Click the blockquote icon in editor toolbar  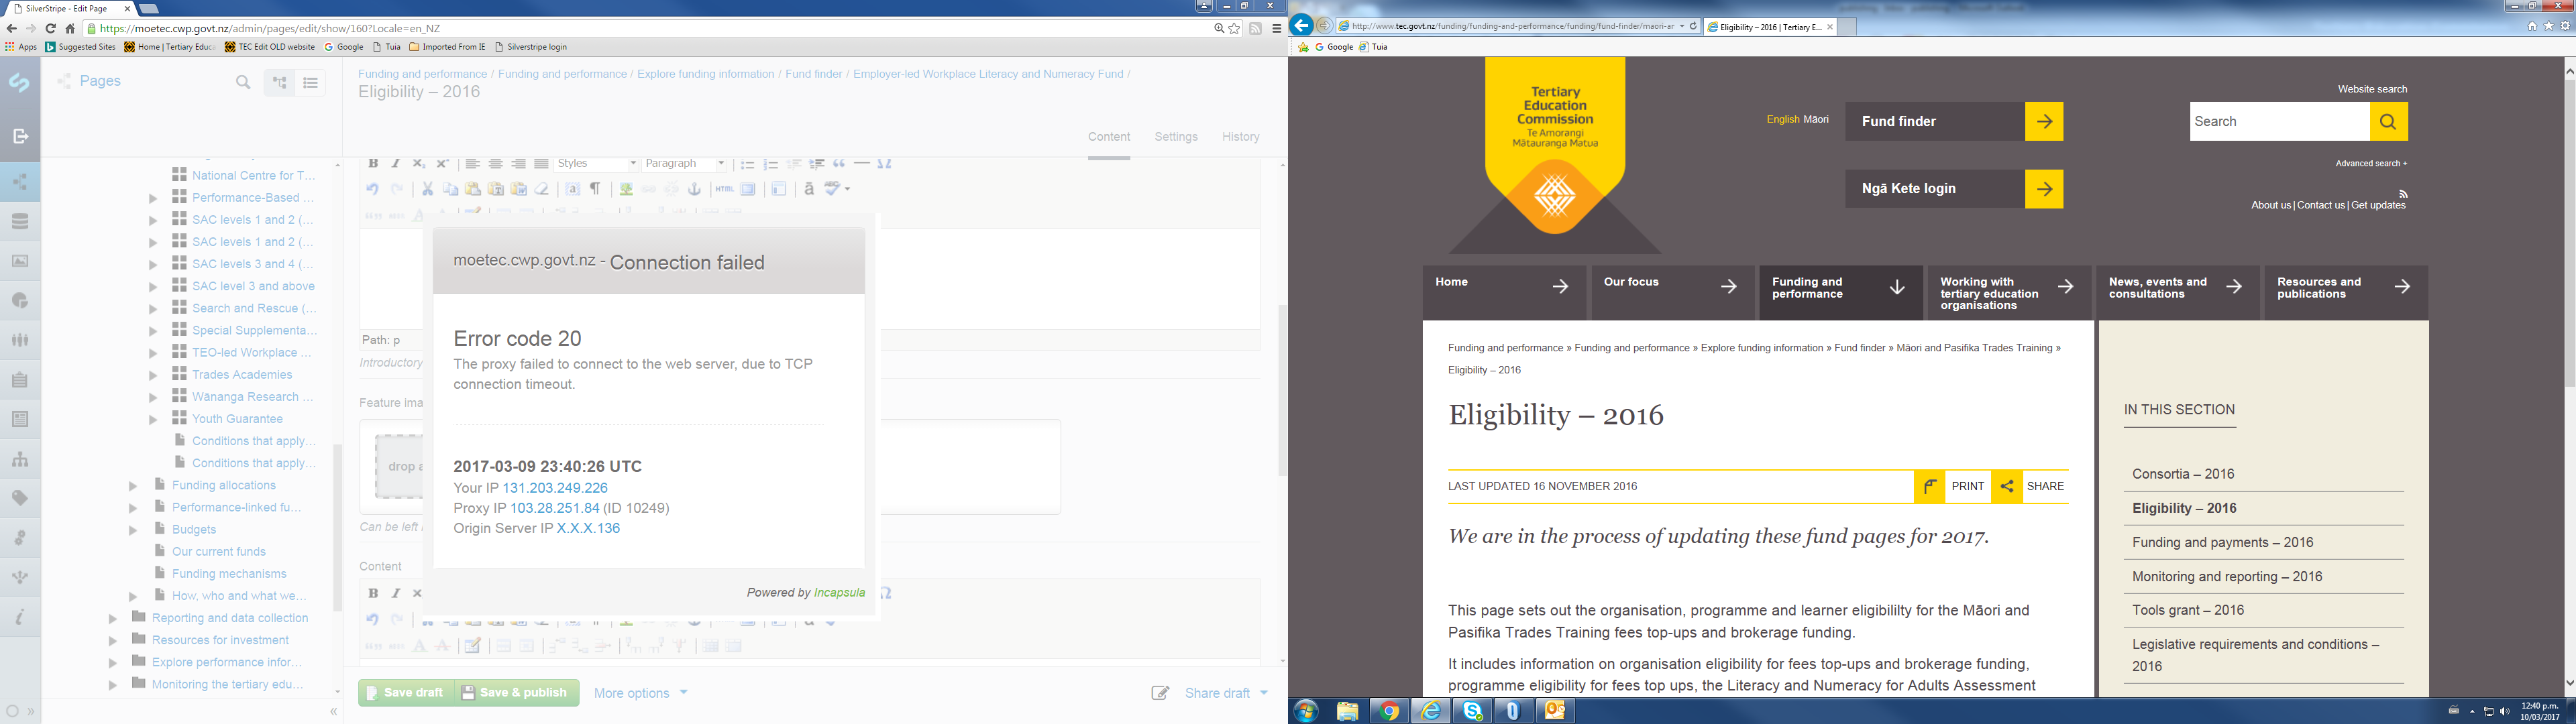[839, 164]
